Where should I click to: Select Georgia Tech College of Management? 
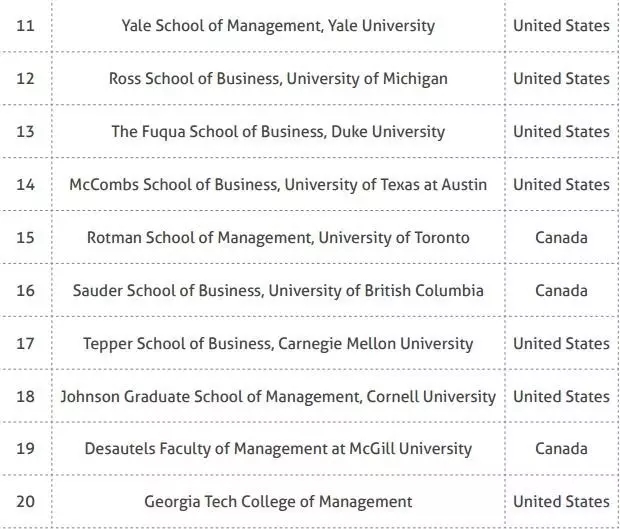pyautogui.click(x=278, y=502)
